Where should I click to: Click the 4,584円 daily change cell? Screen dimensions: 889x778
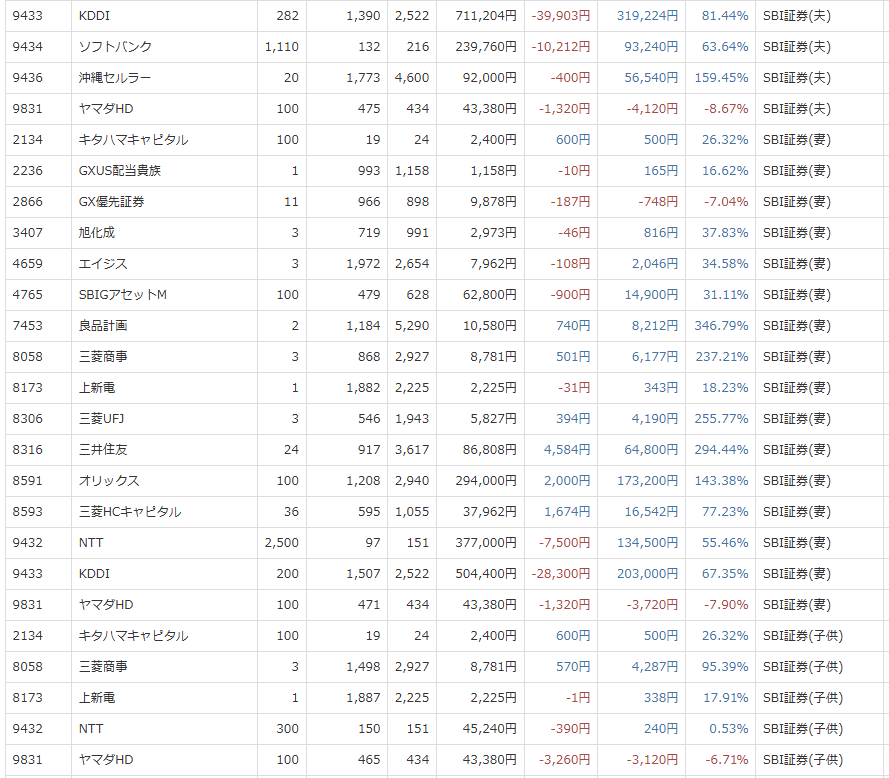pos(567,450)
